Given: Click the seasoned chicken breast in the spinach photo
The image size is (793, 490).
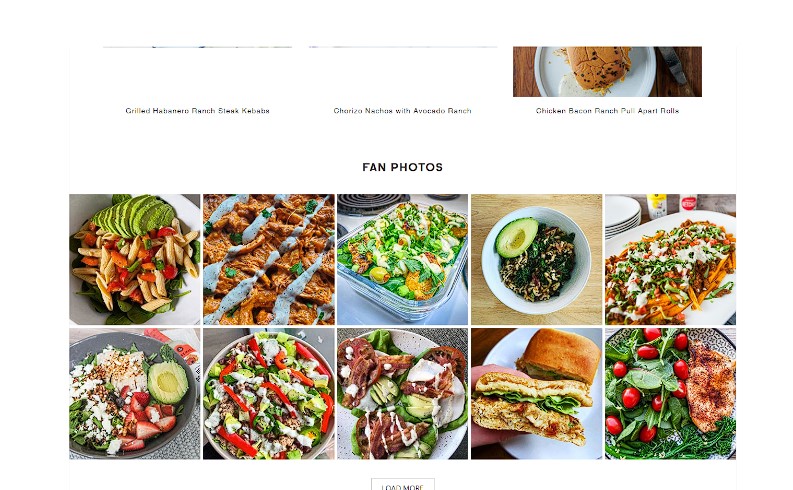Looking at the screenshot, I should pos(711,385).
